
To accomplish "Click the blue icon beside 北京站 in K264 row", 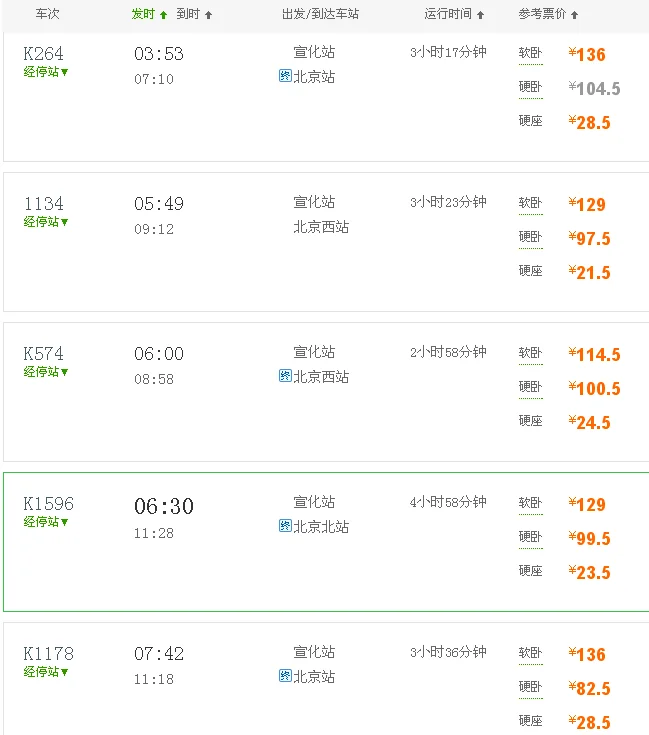I will [285, 77].
